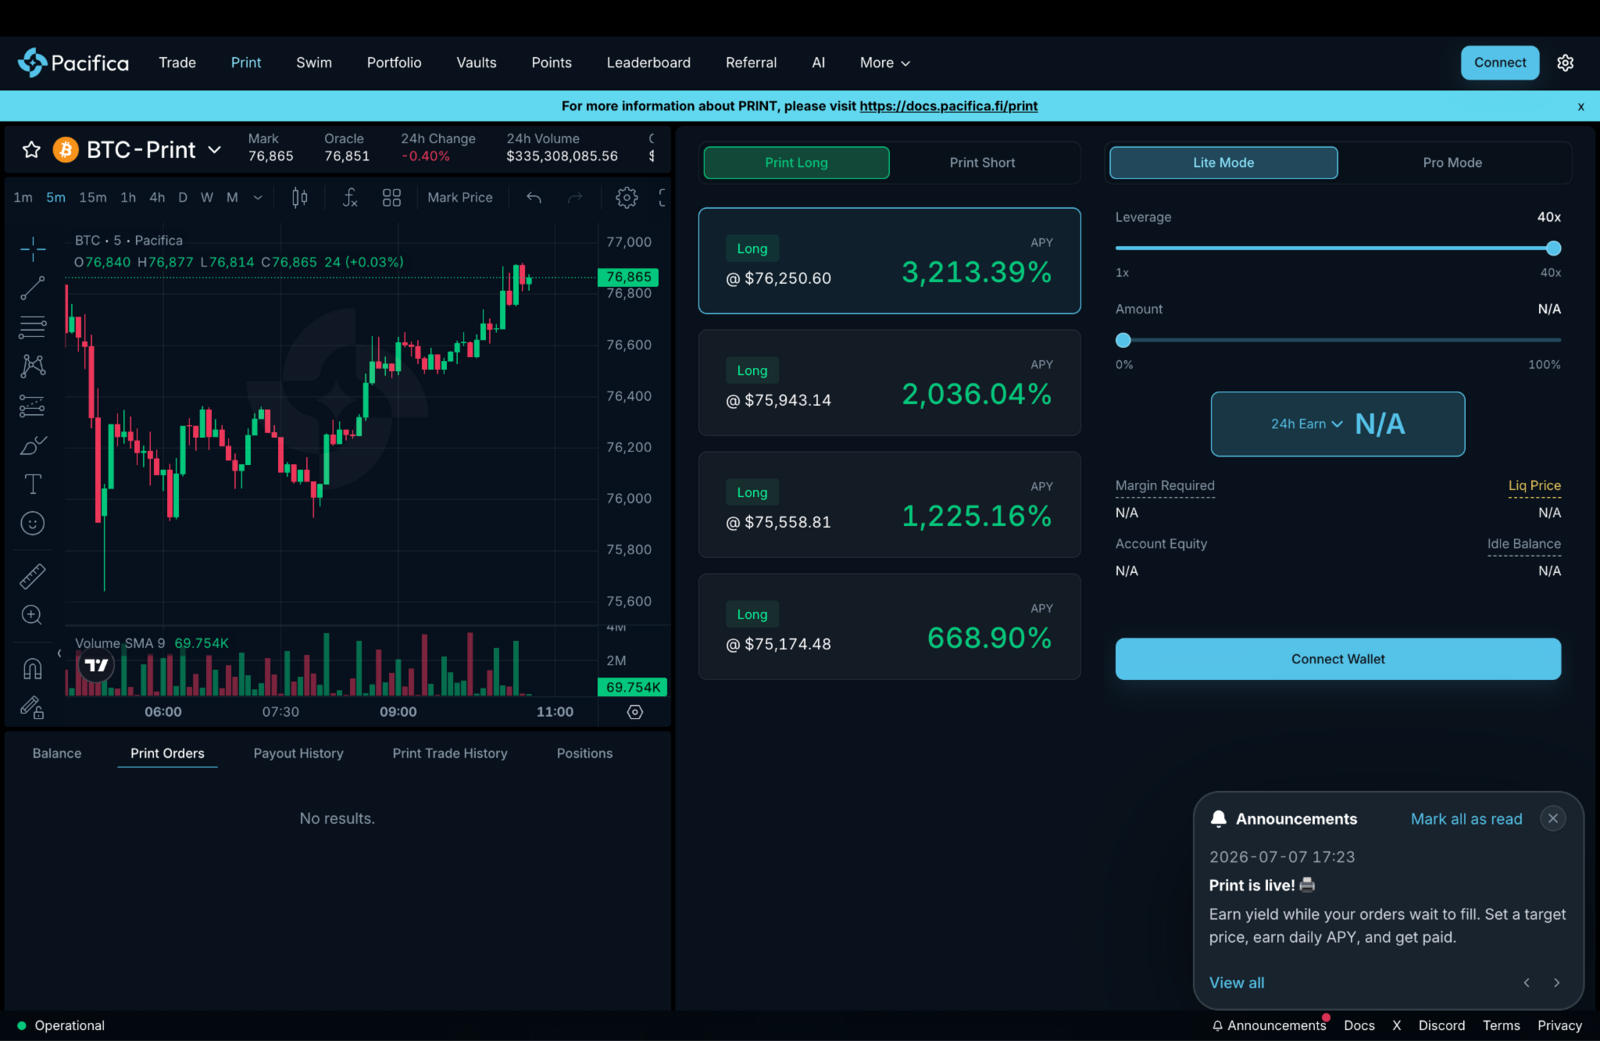This screenshot has height=1041, width=1600.
Task: Open the chart settings gear
Action: click(x=627, y=198)
